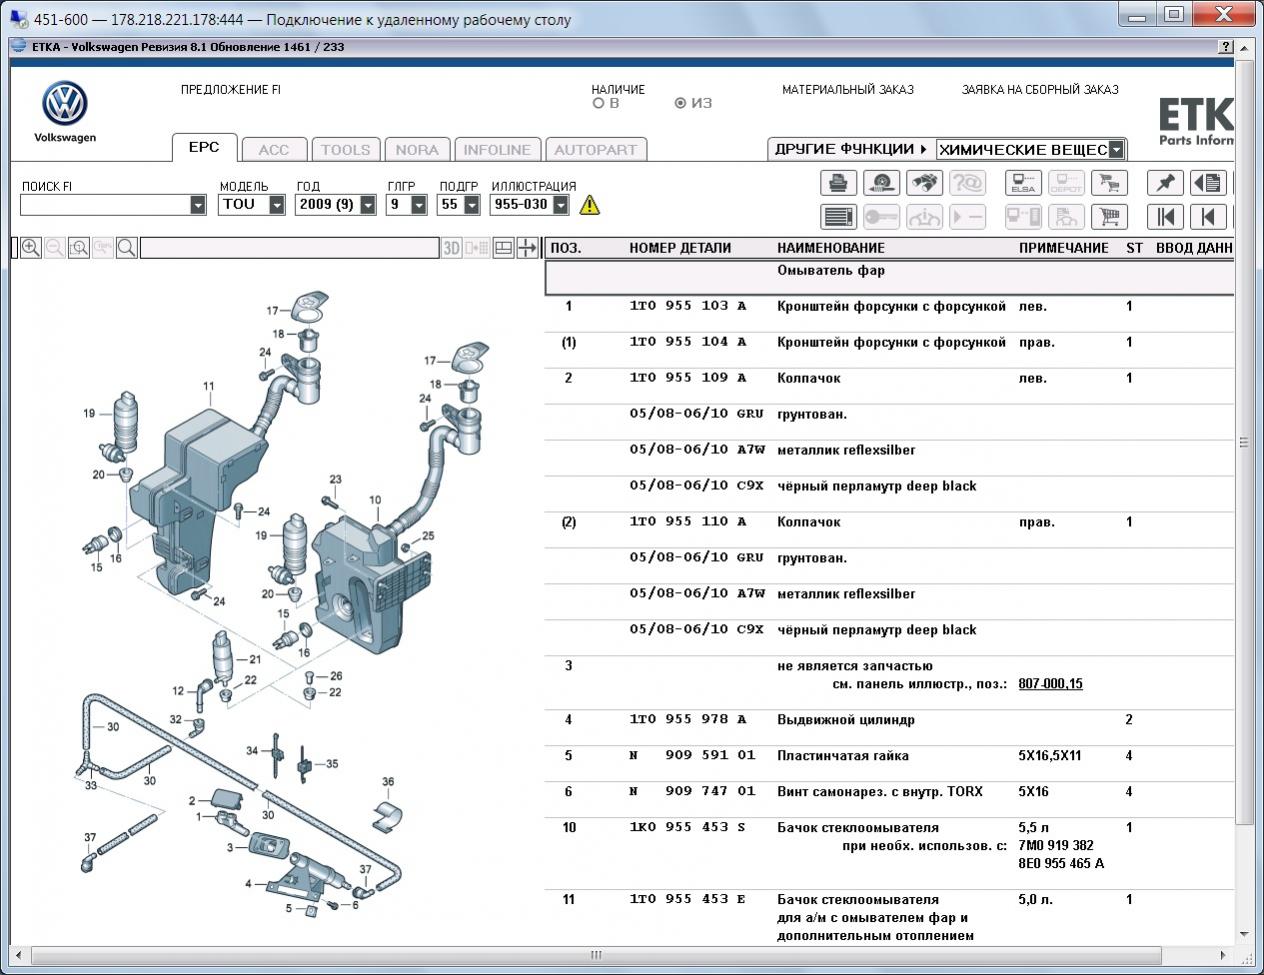Print the parts list with printer icon
1264x975 pixels.
click(x=838, y=183)
